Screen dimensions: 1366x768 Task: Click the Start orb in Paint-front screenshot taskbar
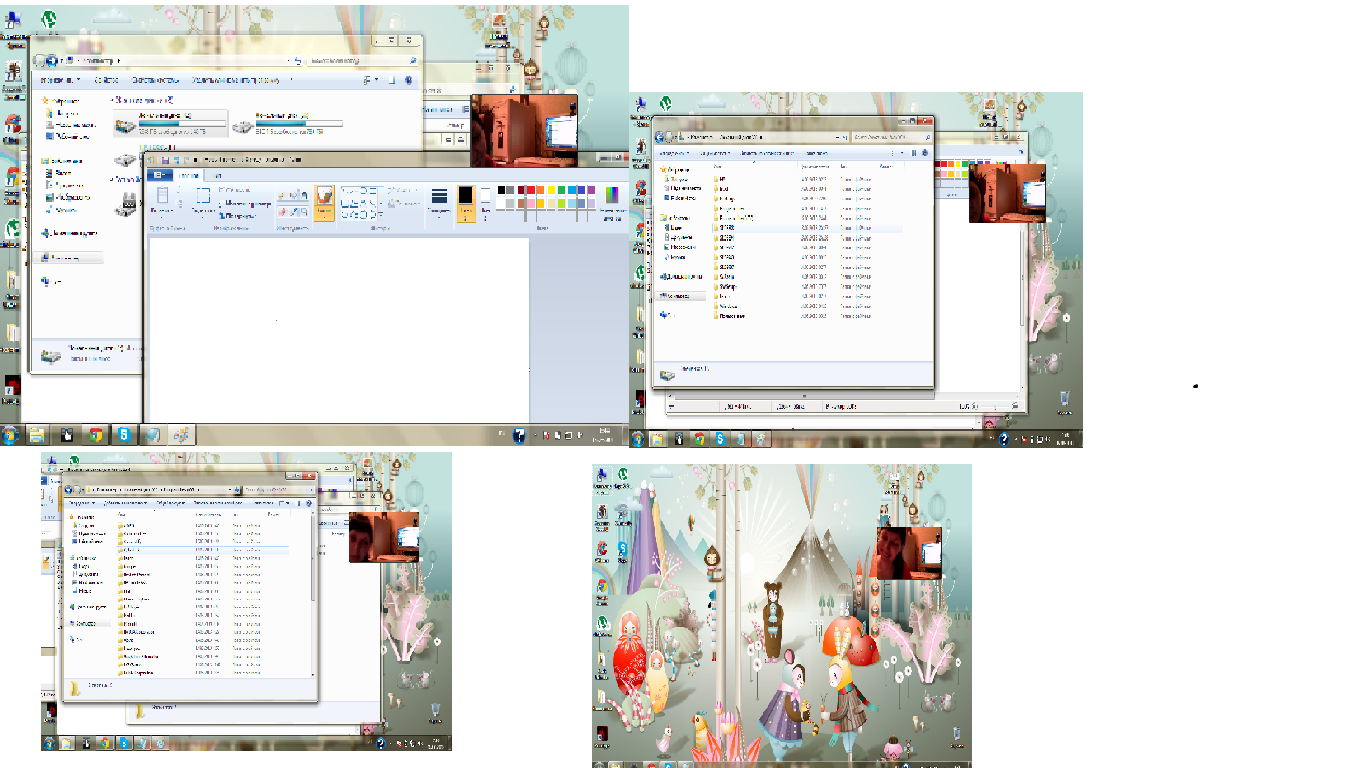coord(11,435)
